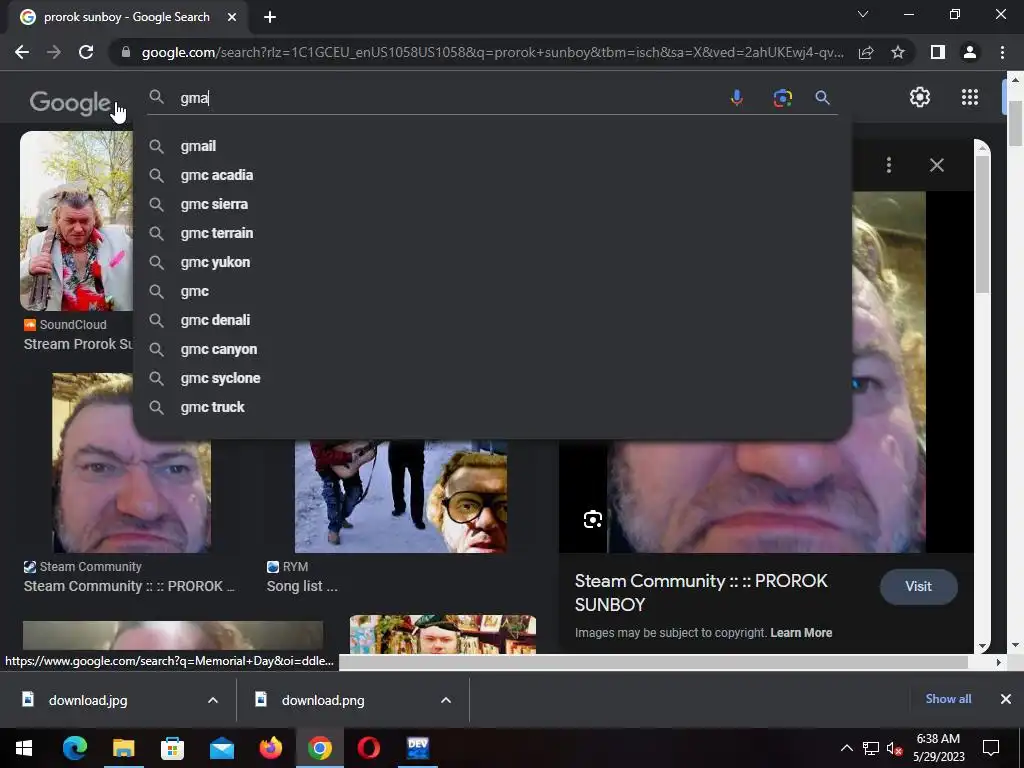
Task: Select the gmc canyon suggestion
Action: coord(492,349)
